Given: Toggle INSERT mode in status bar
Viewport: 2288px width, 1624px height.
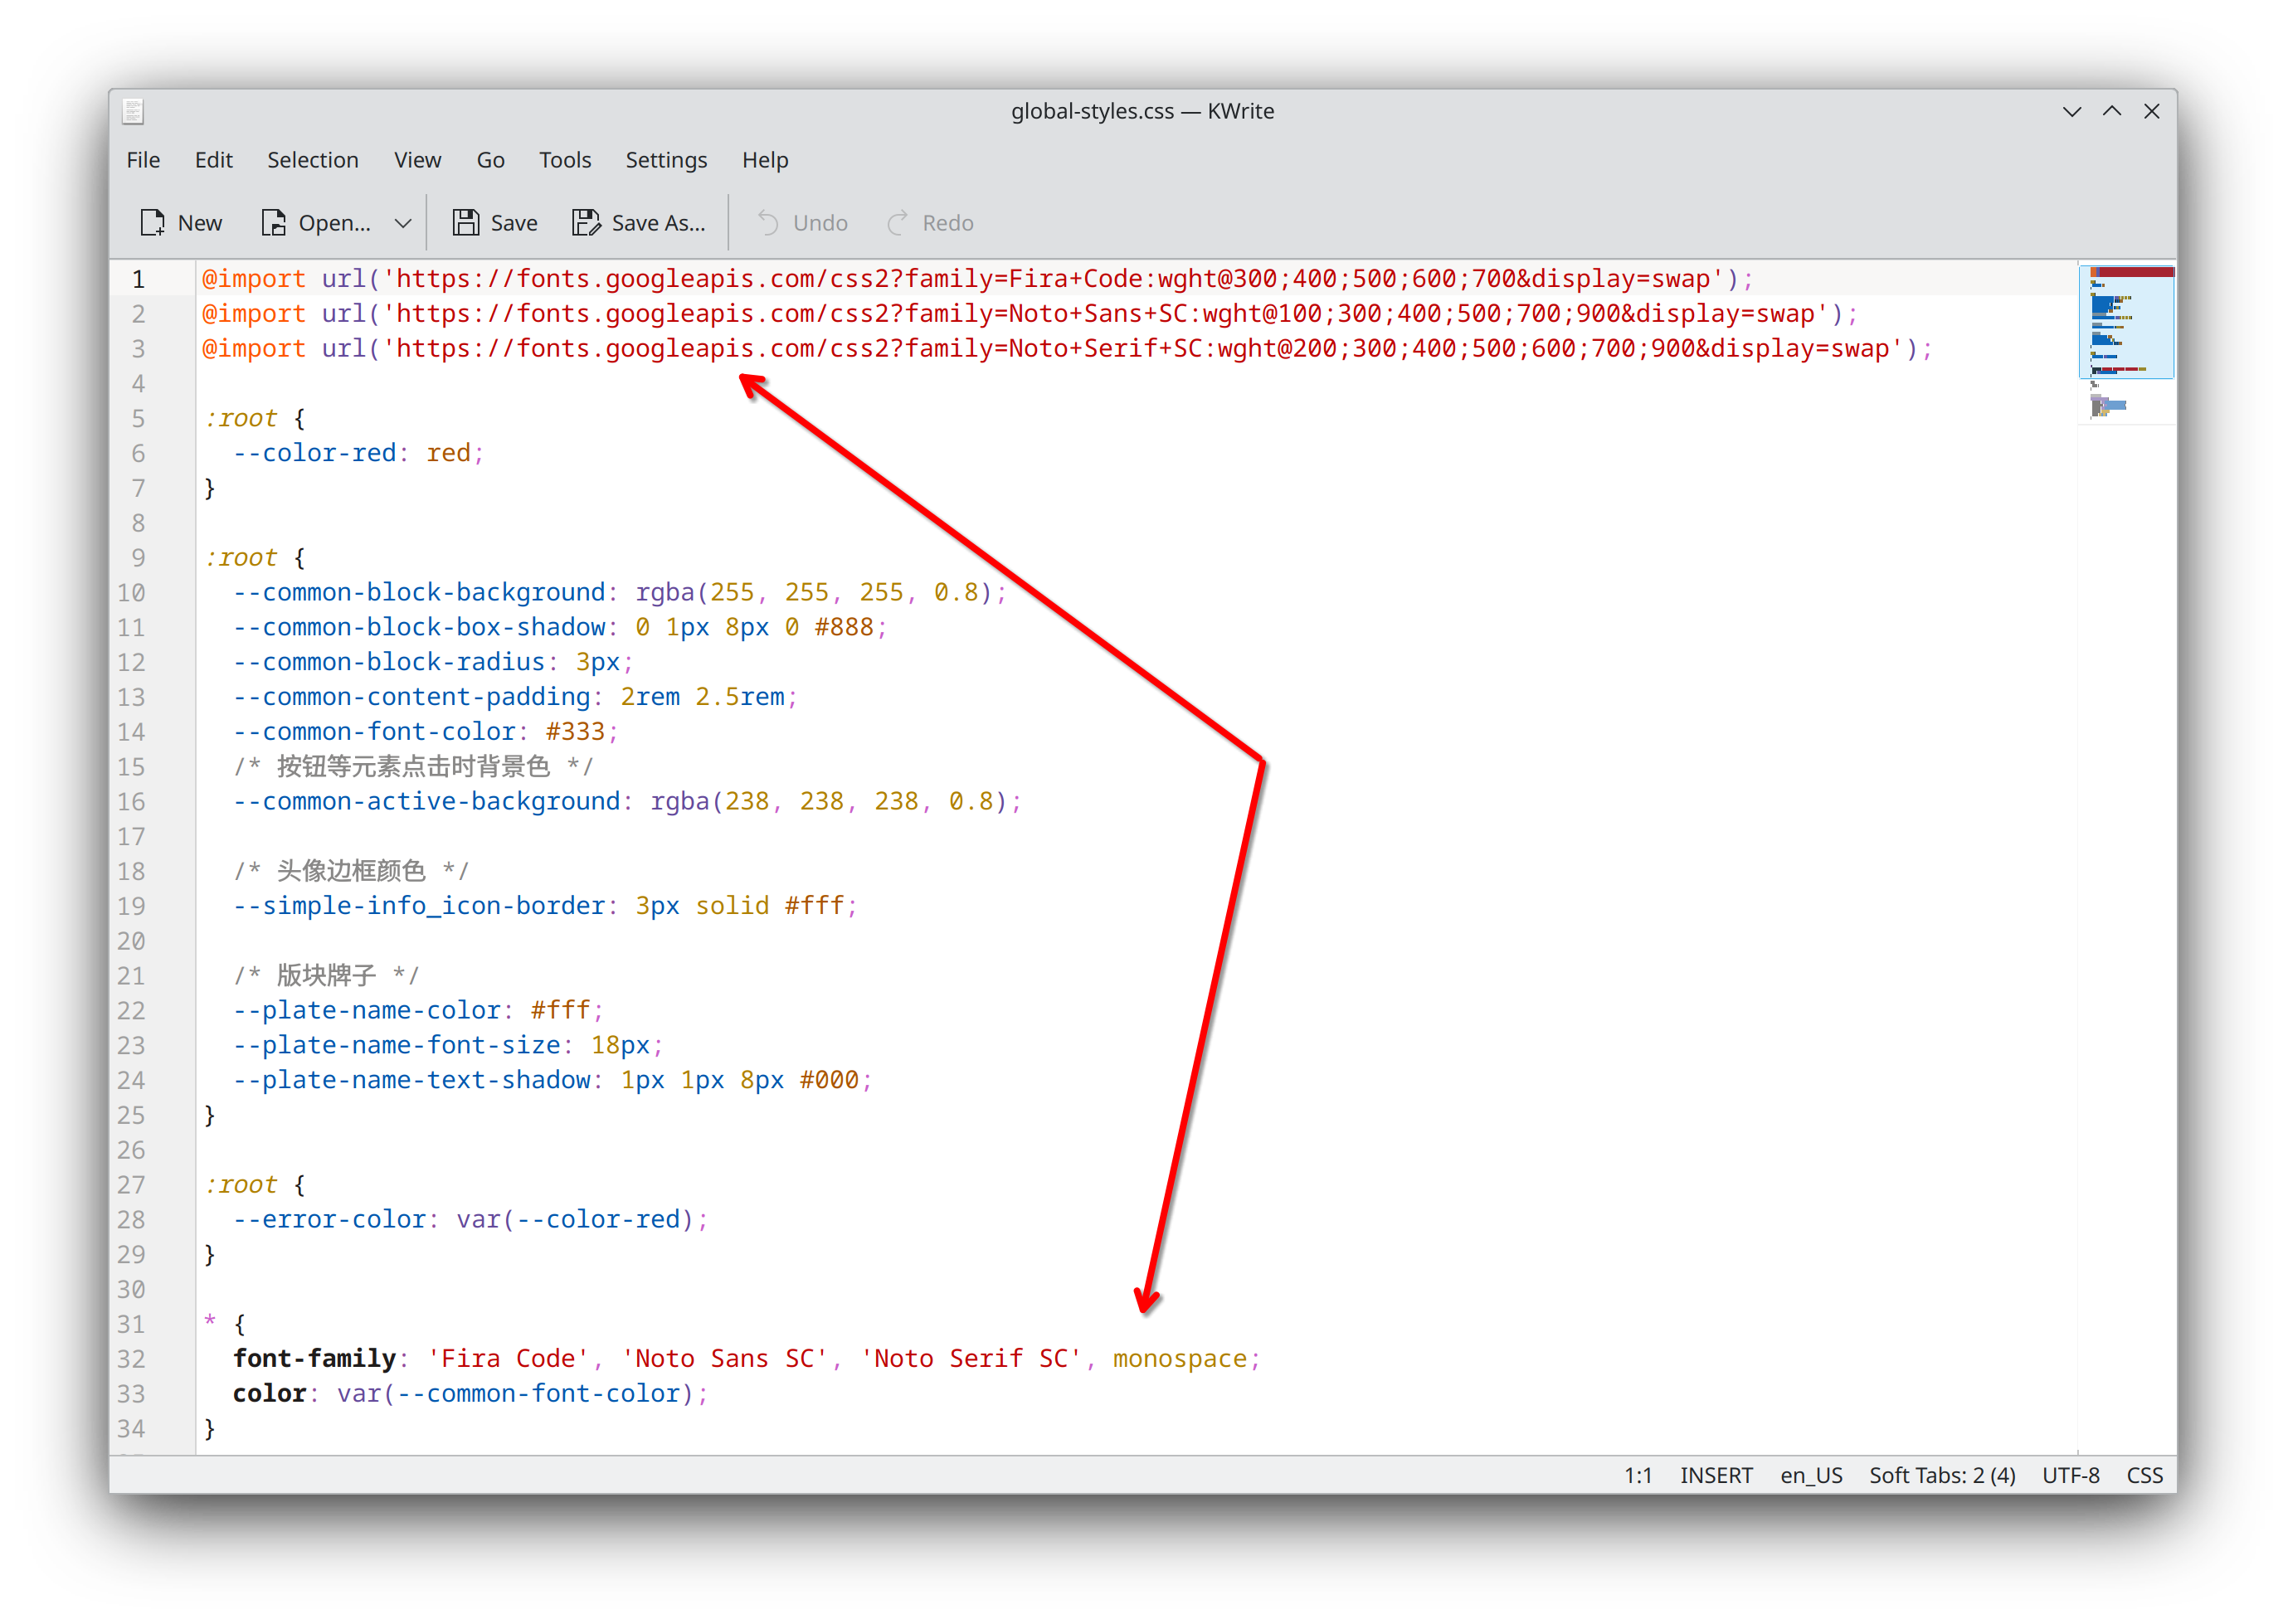Looking at the screenshot, I should point(1716,1475).
